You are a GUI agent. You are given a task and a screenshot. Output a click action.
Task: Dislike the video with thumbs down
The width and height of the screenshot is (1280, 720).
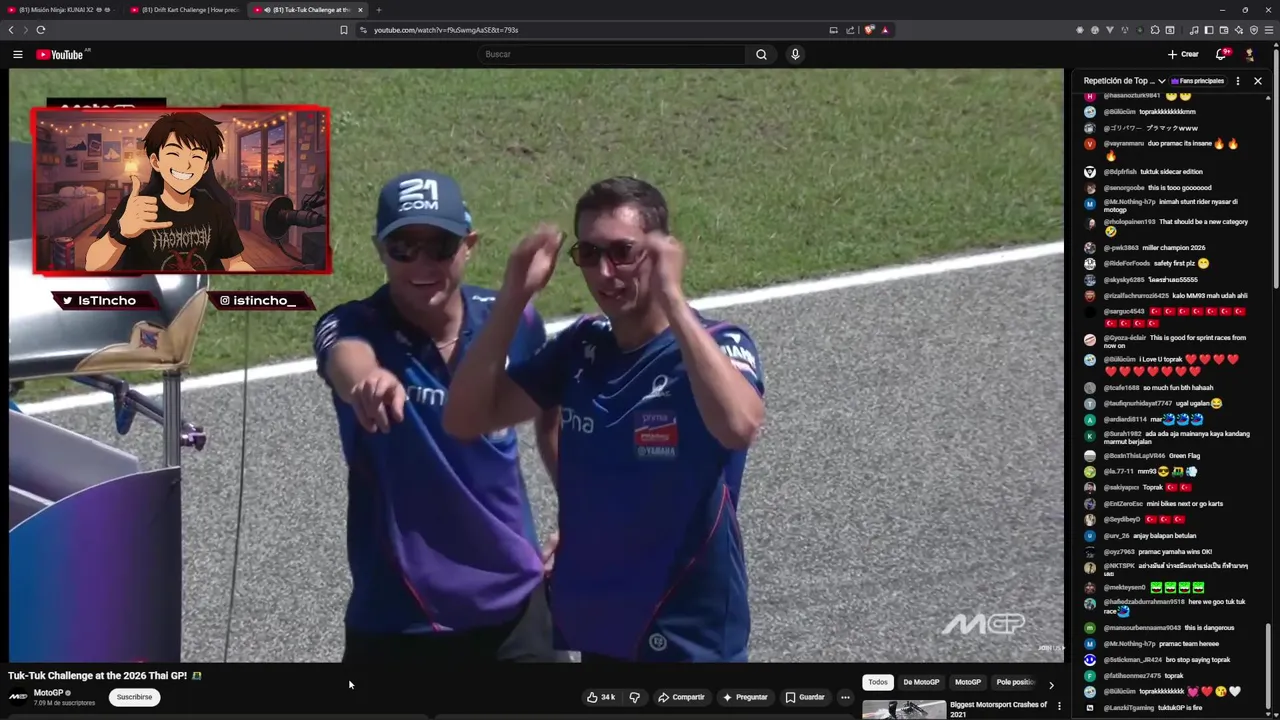tap(634, 697)
